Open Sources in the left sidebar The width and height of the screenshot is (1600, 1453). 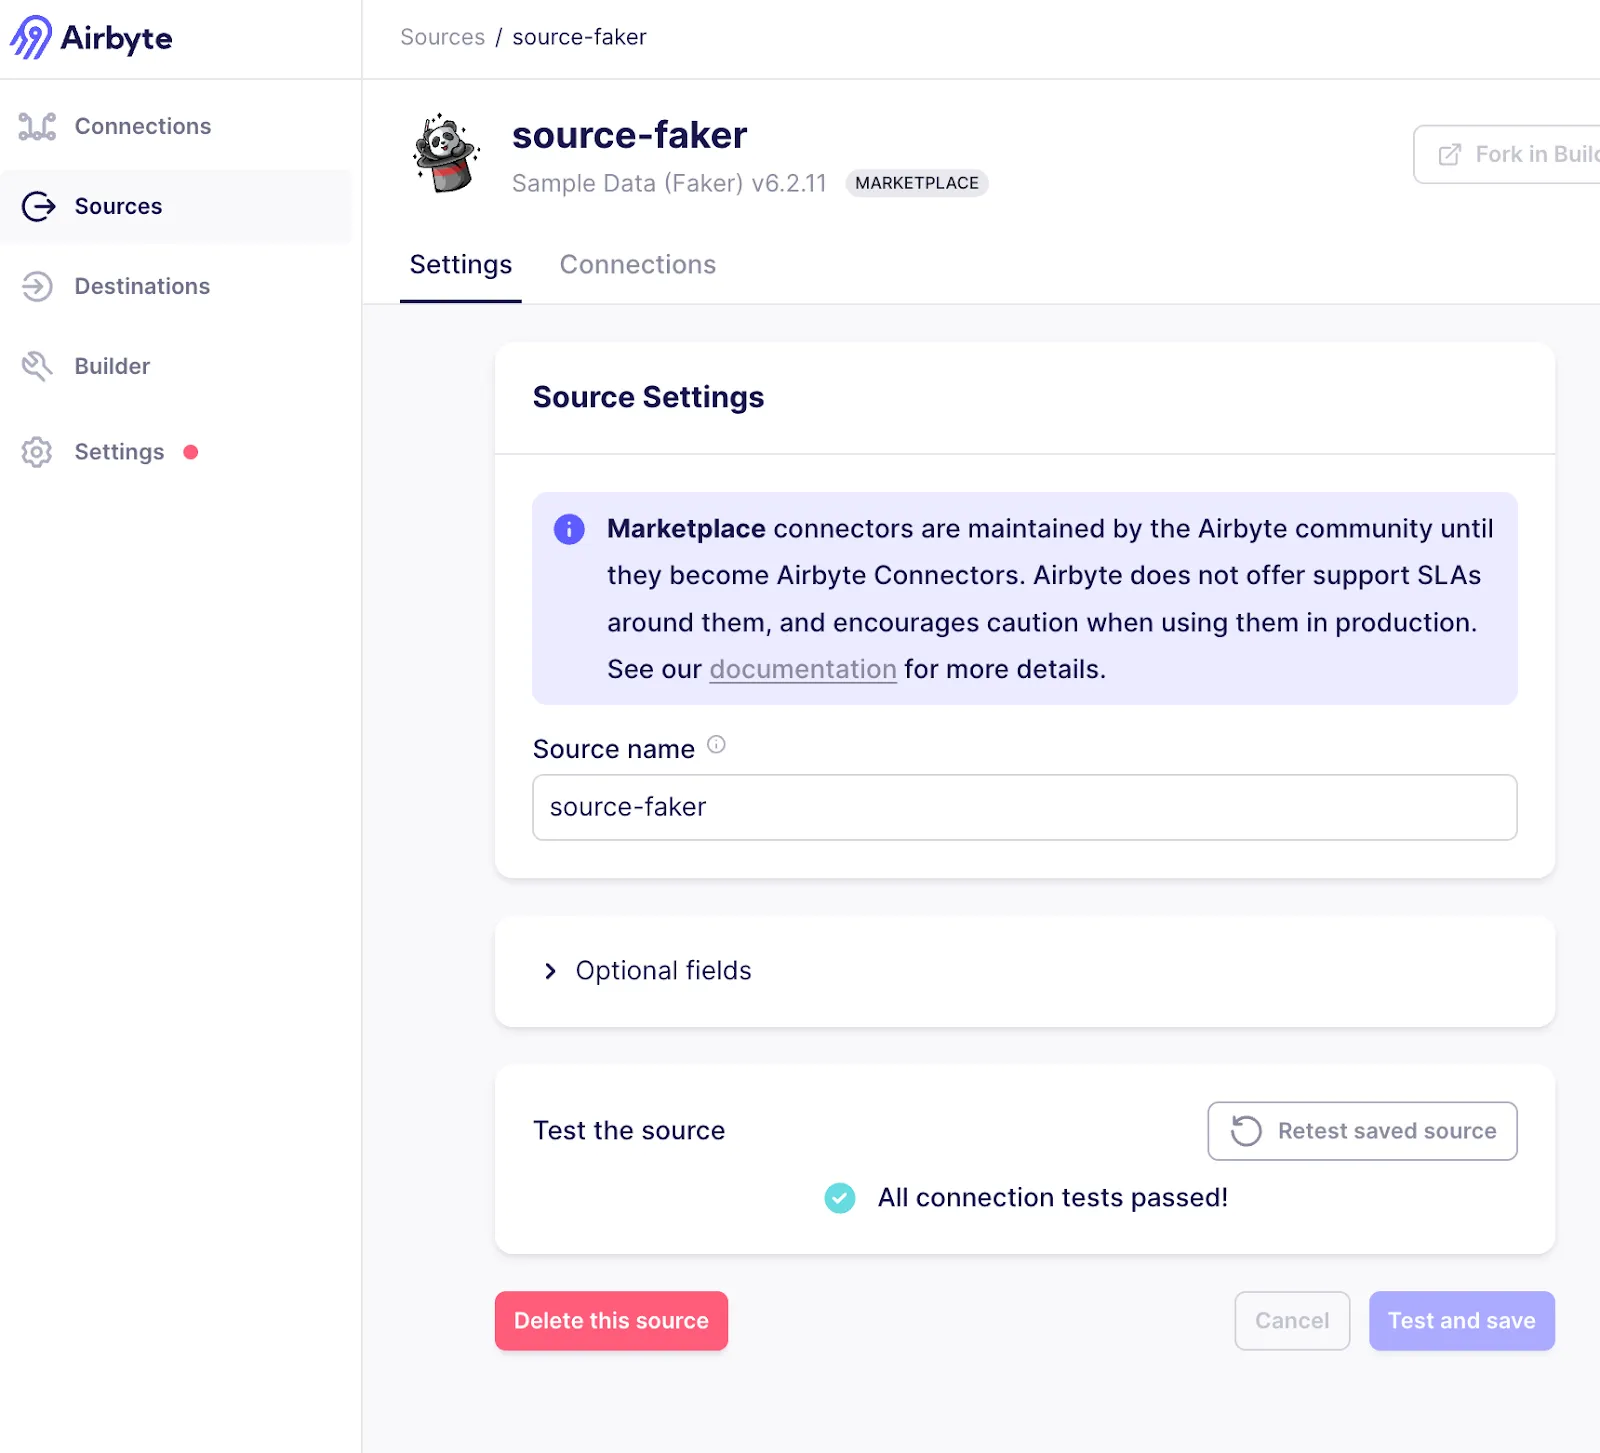point(176,206)
